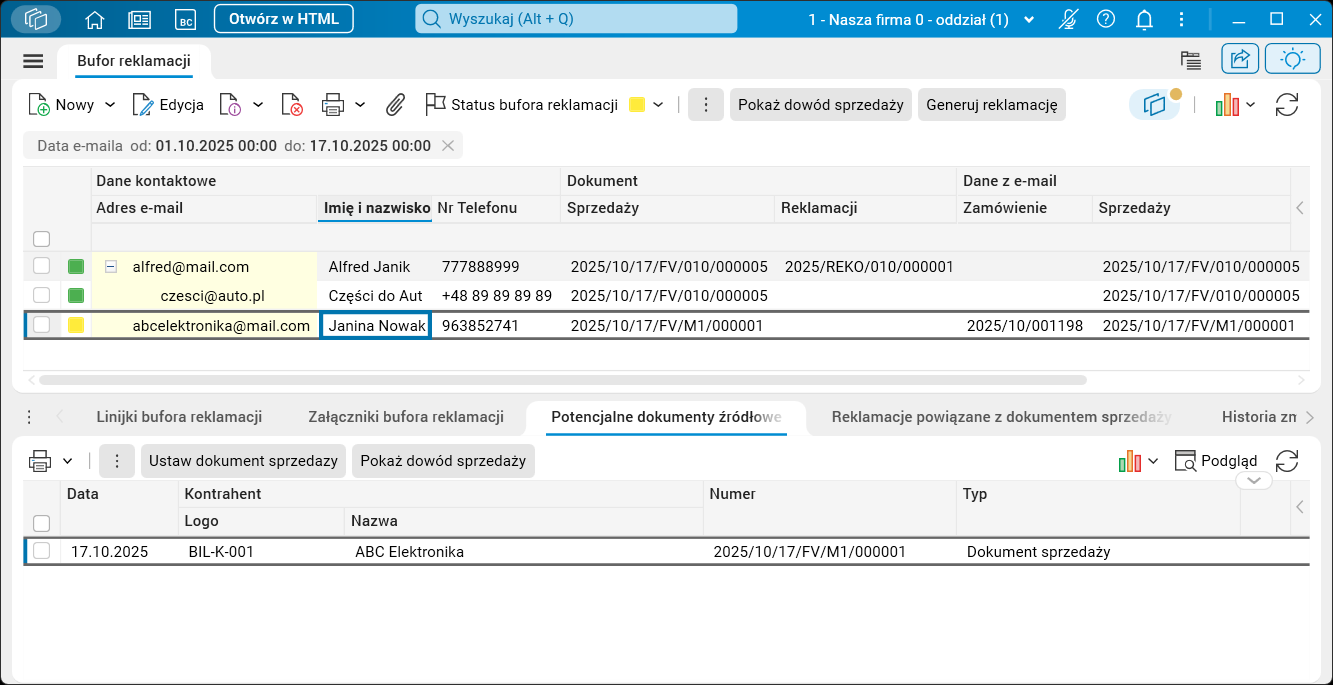This screenshot has width=1333, height=685.
Task: Click Generuj reklamację button
Action: coord(992,105)
